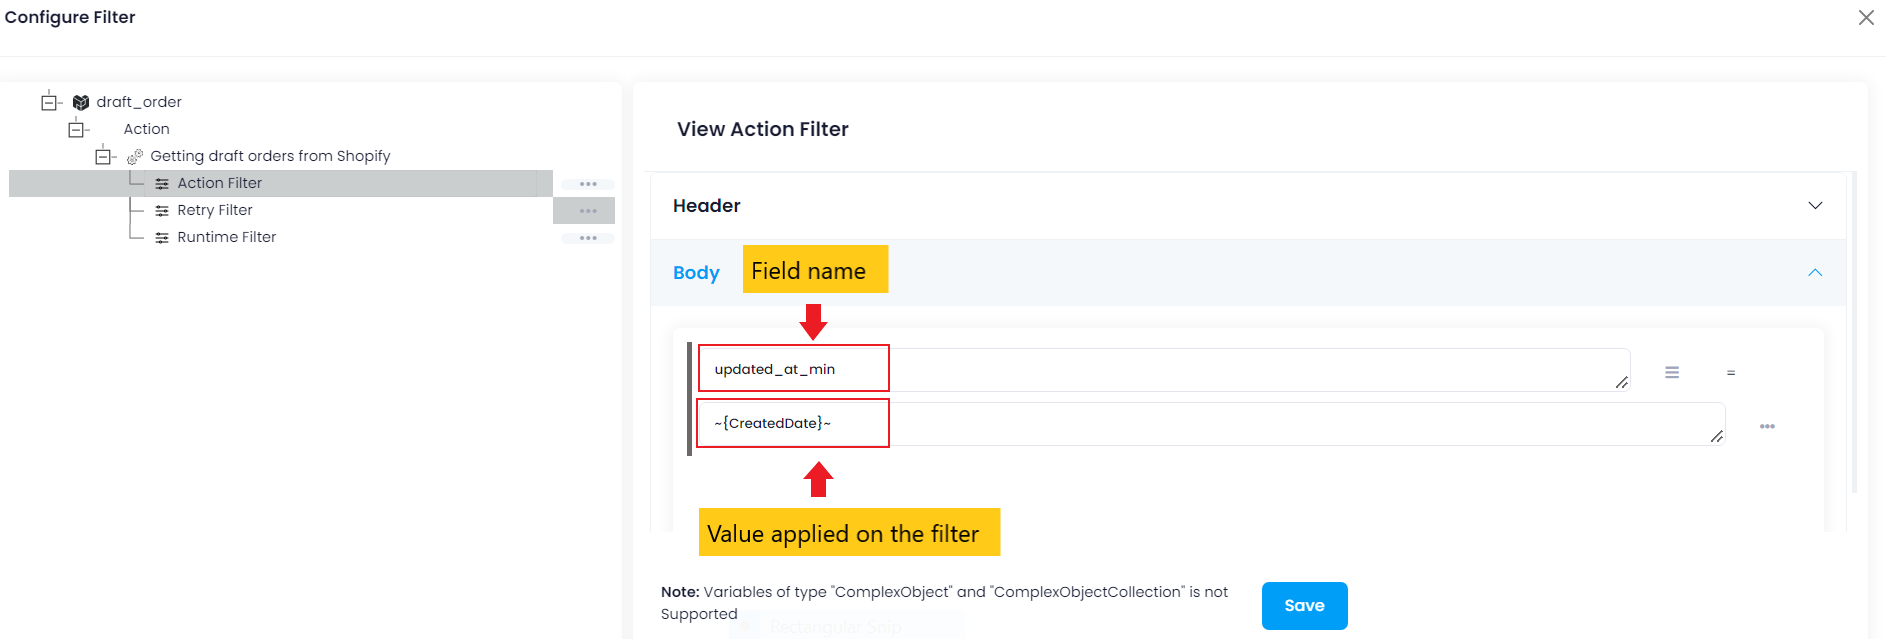
Task: Click the draft_order cube icon
Action: (x=81, y=102)
